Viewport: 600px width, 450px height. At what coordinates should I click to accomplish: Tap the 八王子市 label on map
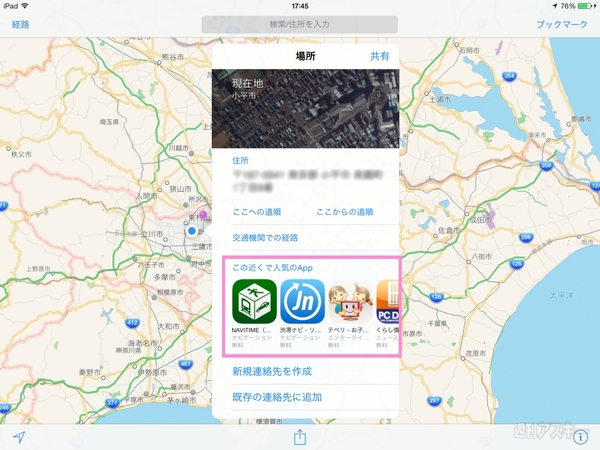coord(151,264)
